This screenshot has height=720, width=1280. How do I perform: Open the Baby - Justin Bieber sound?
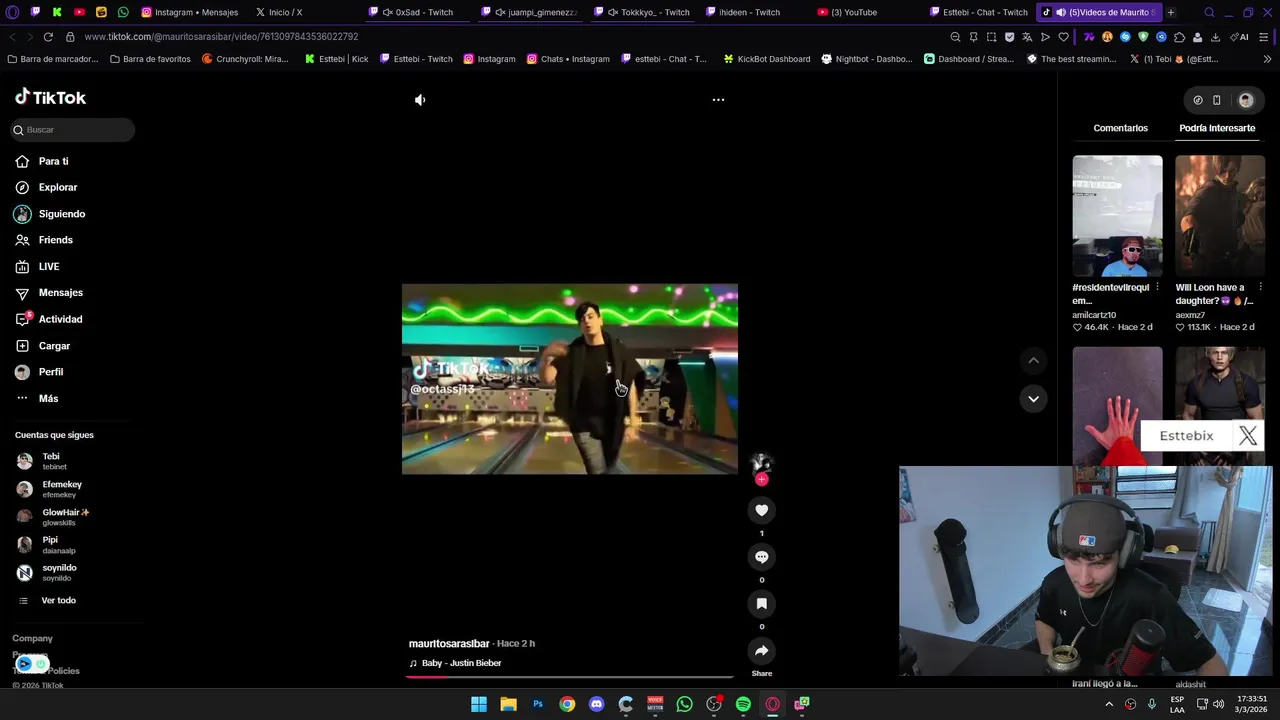(x=461, y=663)
